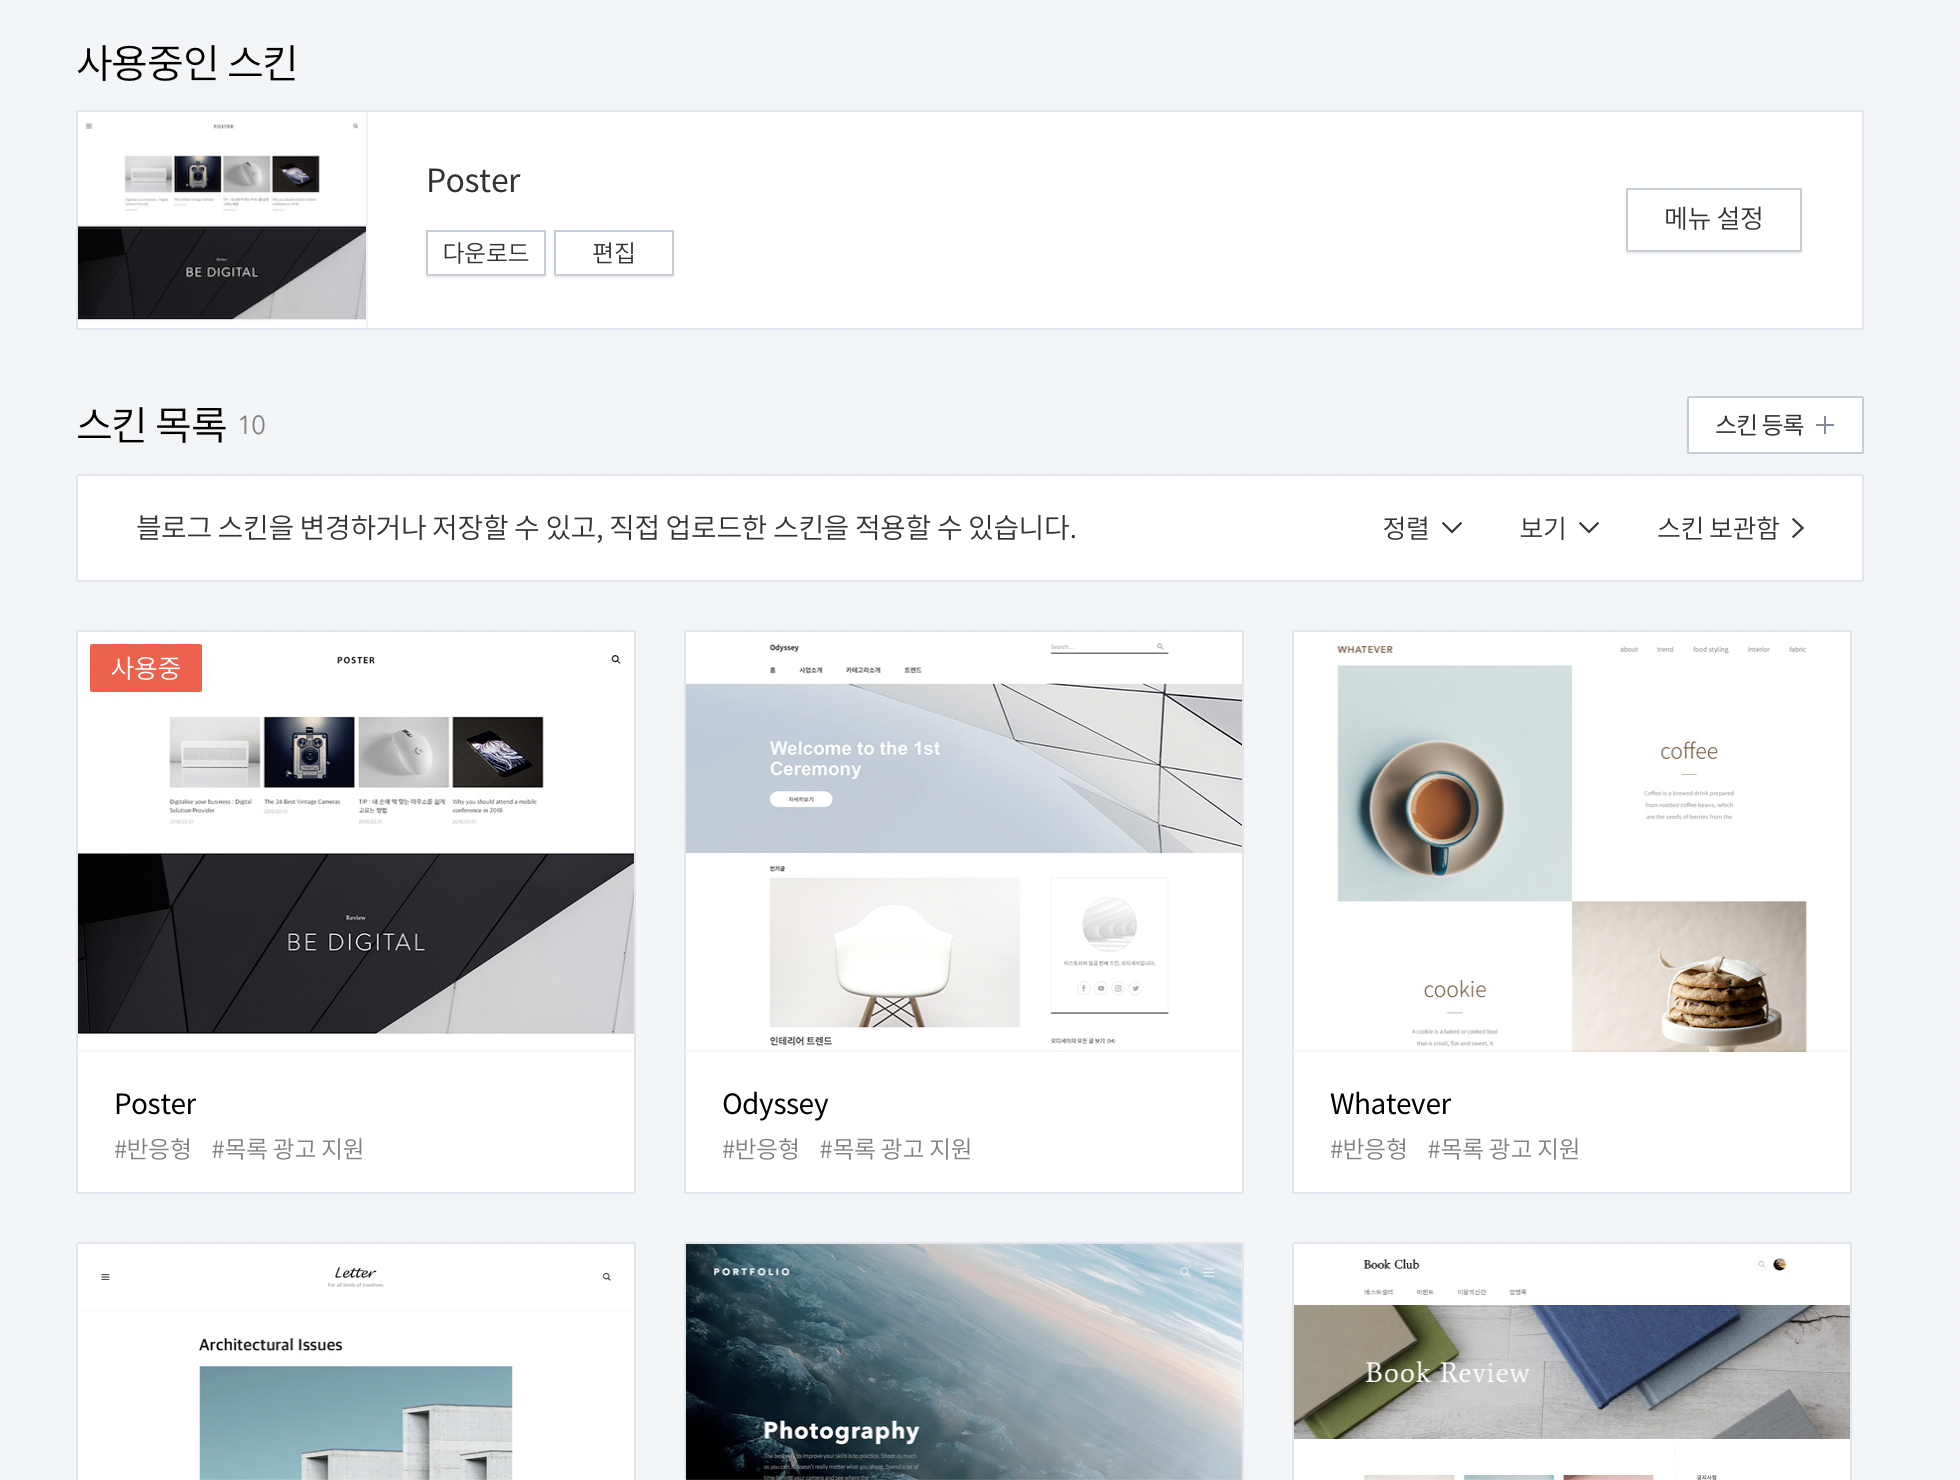Viewport: 1960px width, 1480px height.
Task: Click profile avatar icon in Book Club preview
Action: [x=1779, y=1265]
